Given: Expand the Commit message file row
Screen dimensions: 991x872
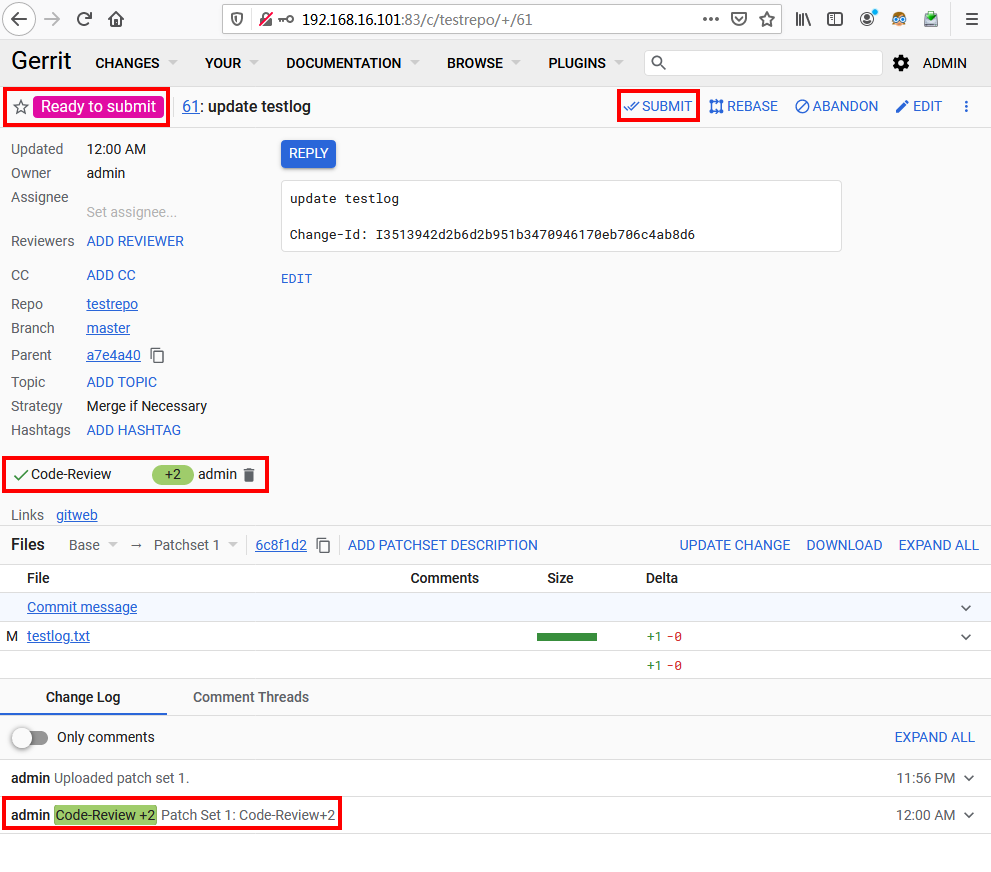Looking at the screenshot, I should [x=966, y=608].
